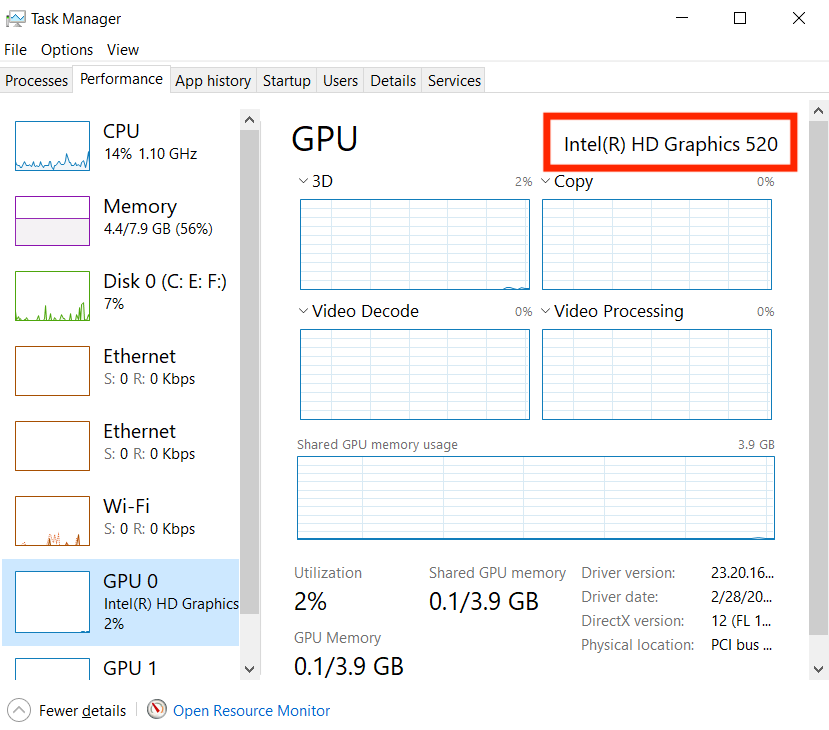This screenshot has height=730, width=829.
Task: Go to the Users tab
Action: tap(340, 80)
